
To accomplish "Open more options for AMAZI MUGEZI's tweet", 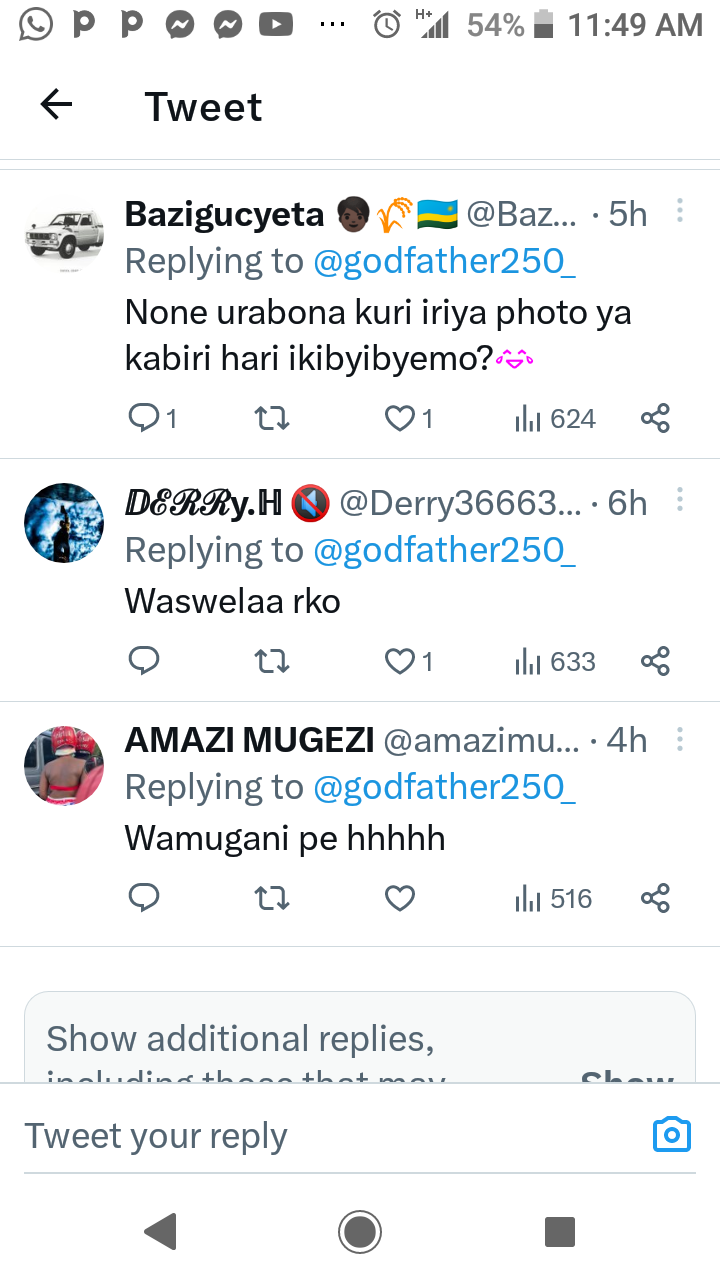I will 680,738.
